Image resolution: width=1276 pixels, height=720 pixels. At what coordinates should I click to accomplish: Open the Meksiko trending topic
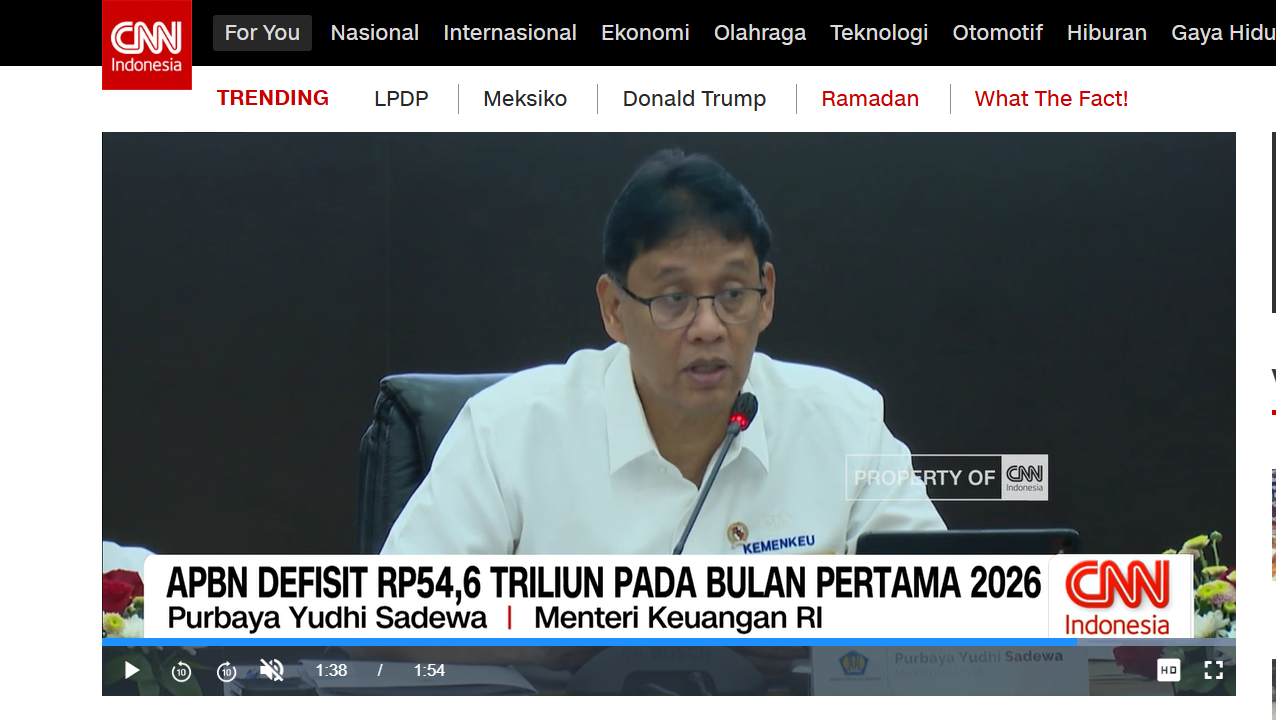click(x=525, y=99)
